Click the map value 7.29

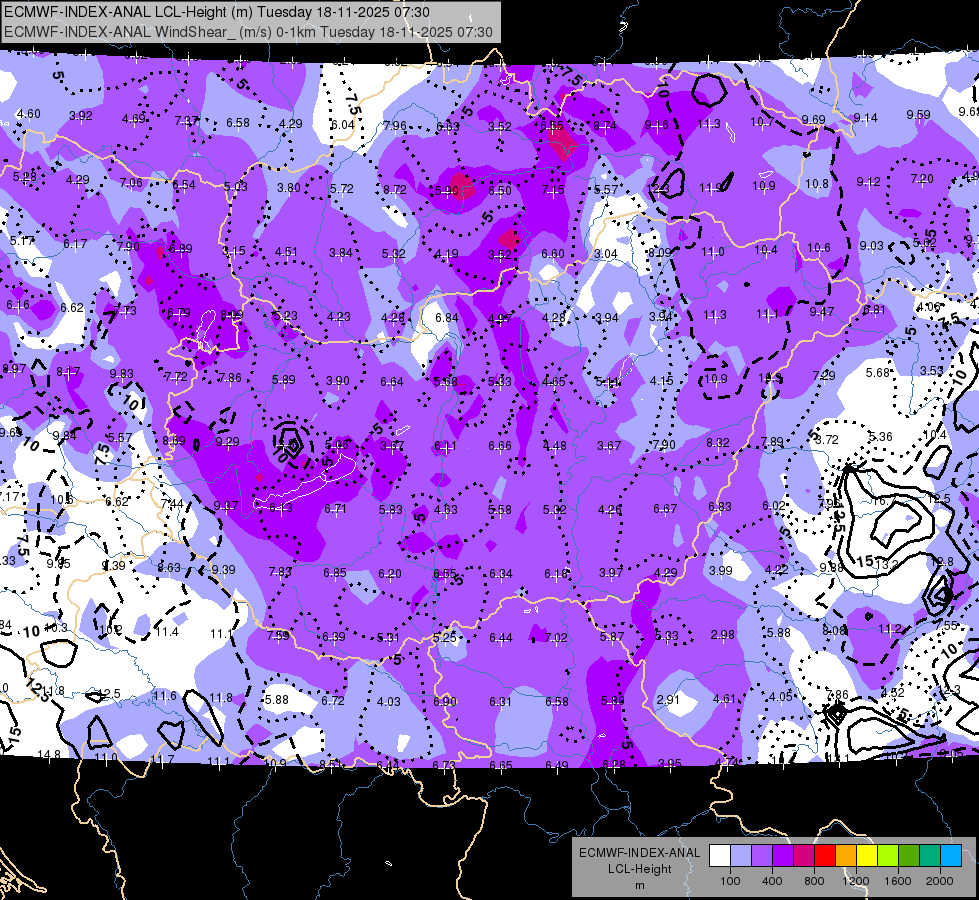pyautogui.click(x=824, y=375)
